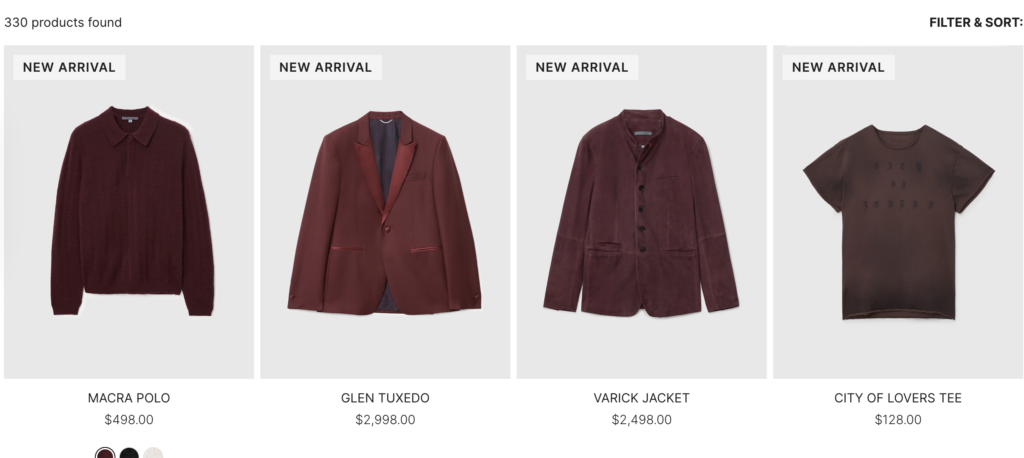Choose the black color swatch for Macra Polo
Image resolution: width=1024 pixels, height=458 pixels.
(x=129, y=453)
